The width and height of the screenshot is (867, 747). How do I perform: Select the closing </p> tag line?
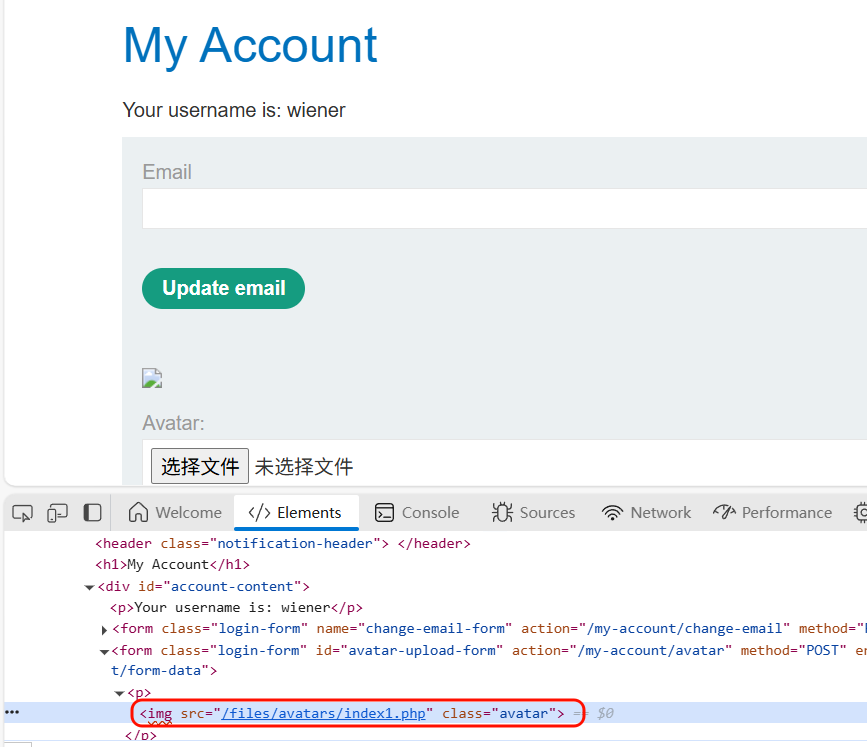140,735
